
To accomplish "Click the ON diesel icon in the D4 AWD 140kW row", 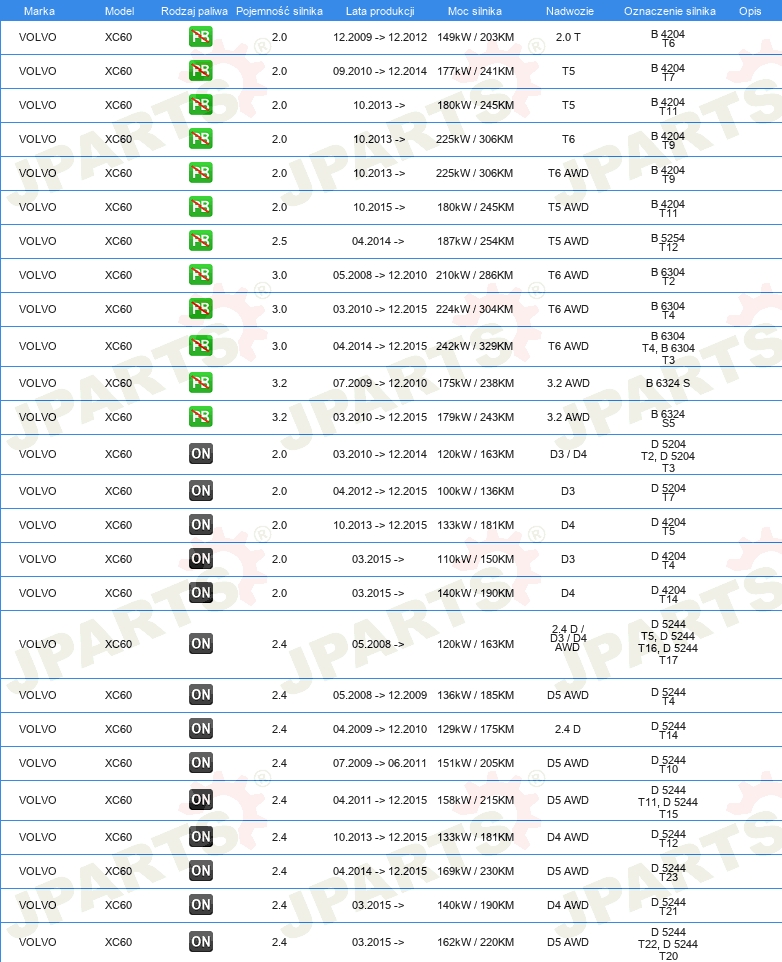I will click(x=201, y=905).
